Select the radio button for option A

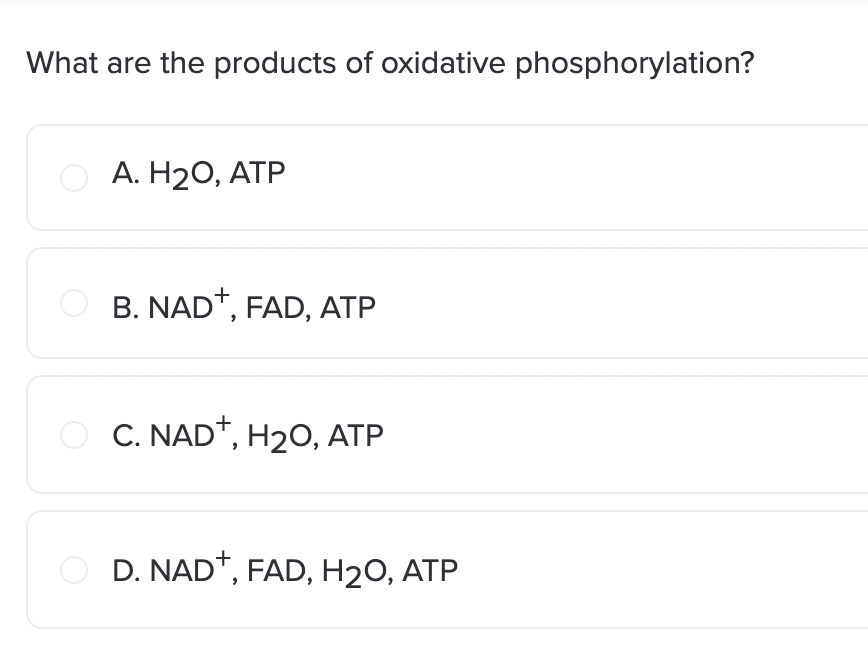74,178
